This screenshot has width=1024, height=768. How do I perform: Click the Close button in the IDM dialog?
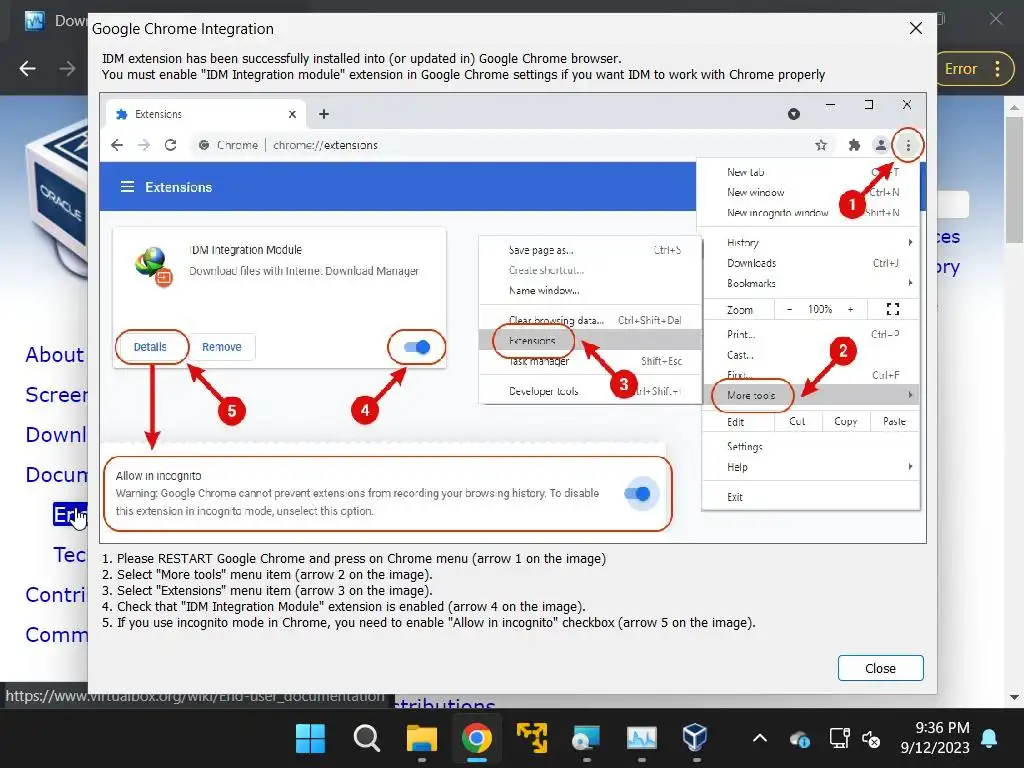coord(880,668)
